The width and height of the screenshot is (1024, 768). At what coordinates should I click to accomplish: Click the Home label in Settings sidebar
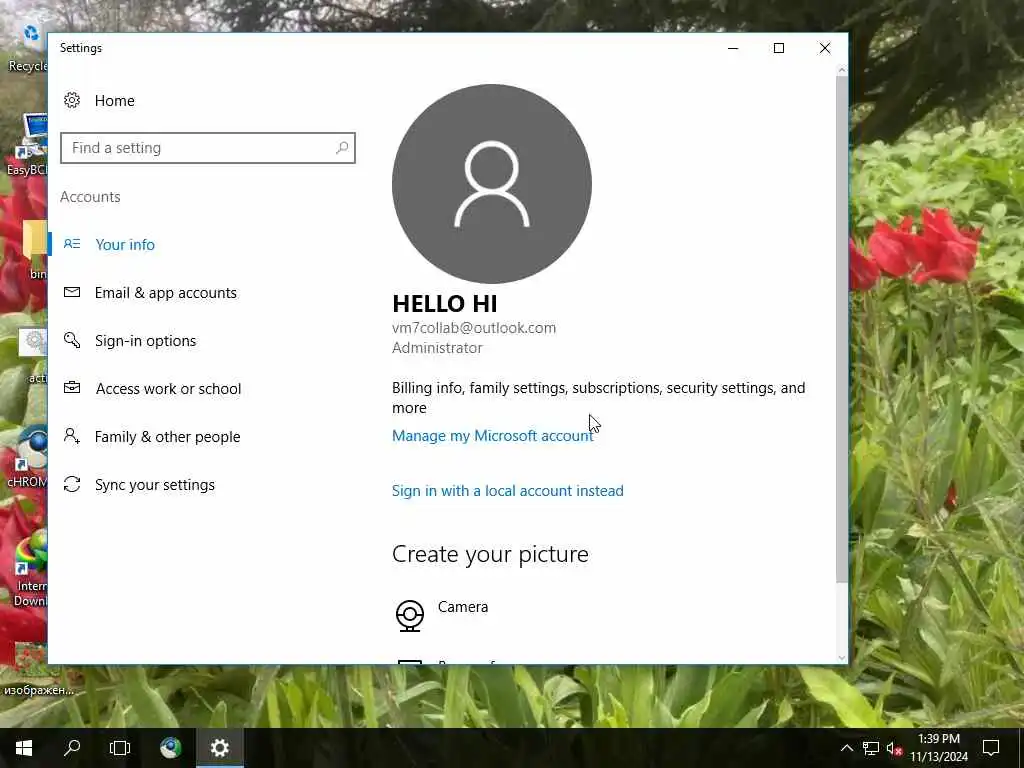pyautogui.click(x=114, y=101)
